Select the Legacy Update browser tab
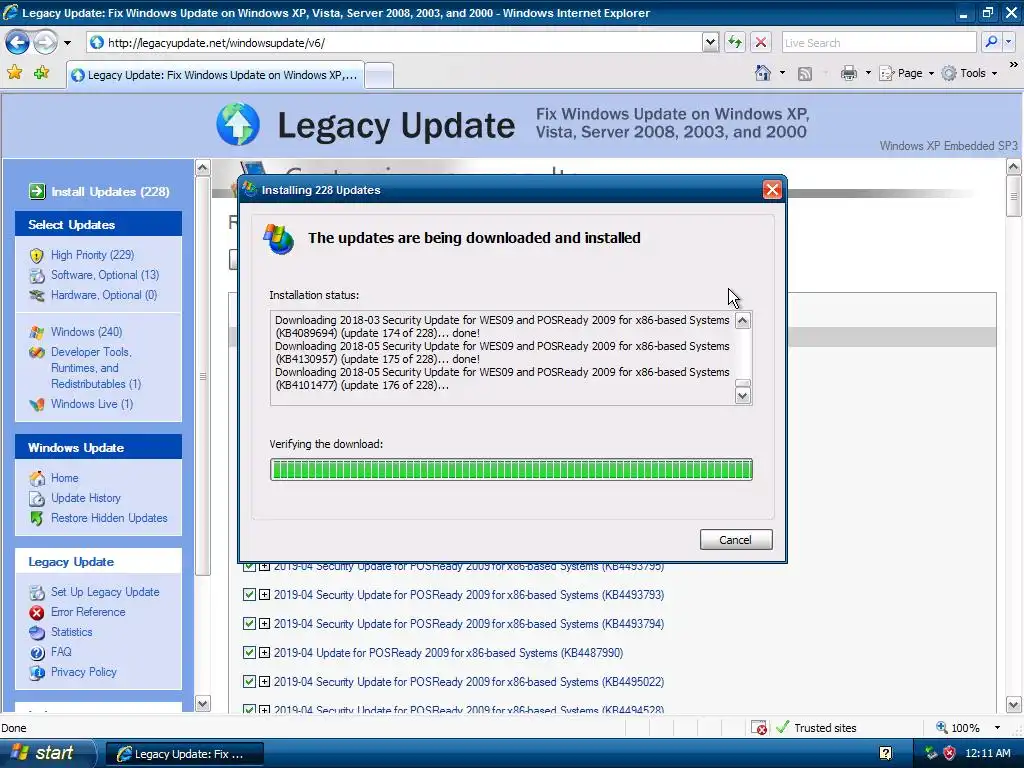 pos(216,75)
